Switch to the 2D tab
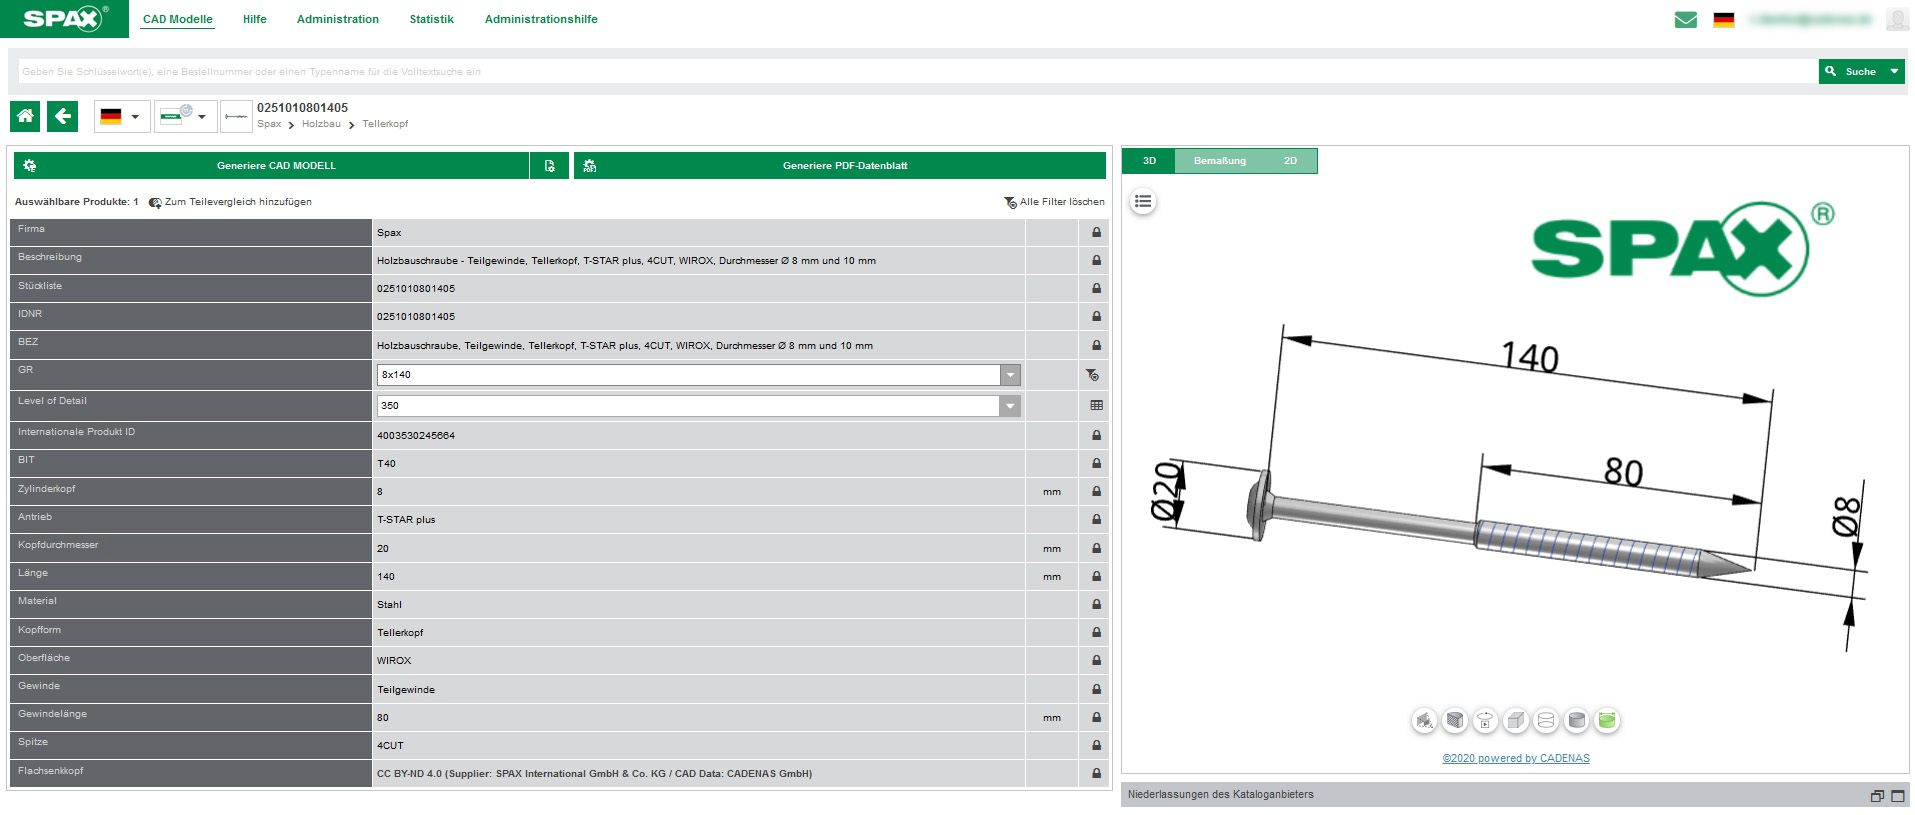 pos(1290,161)
